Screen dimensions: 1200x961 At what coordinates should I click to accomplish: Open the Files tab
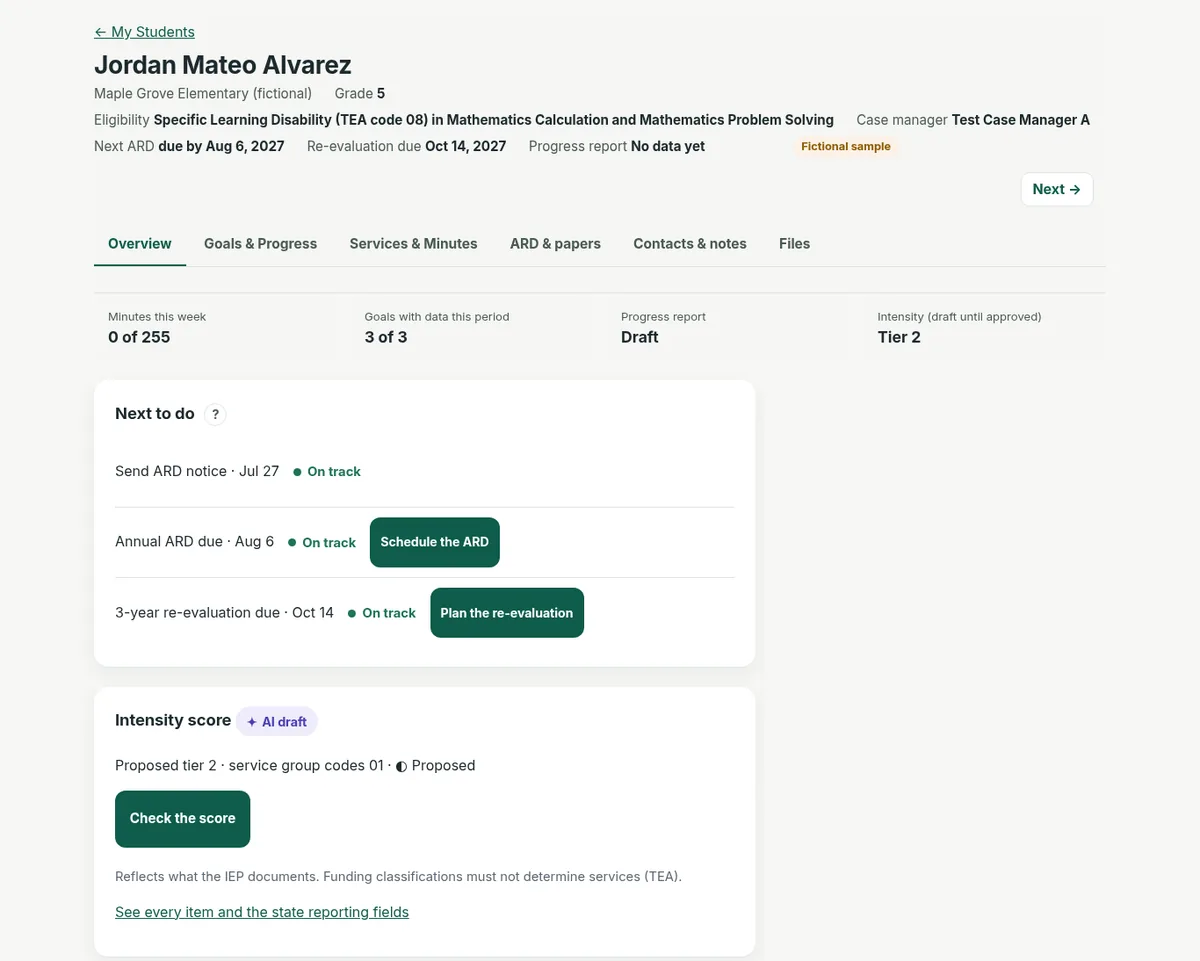tap(794, 243)
